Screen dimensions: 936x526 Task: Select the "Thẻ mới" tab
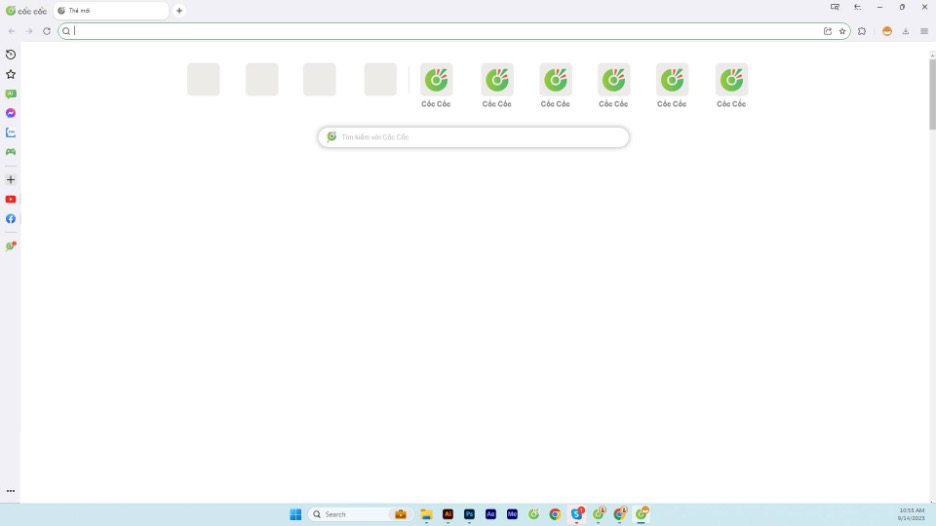[110, 11]
